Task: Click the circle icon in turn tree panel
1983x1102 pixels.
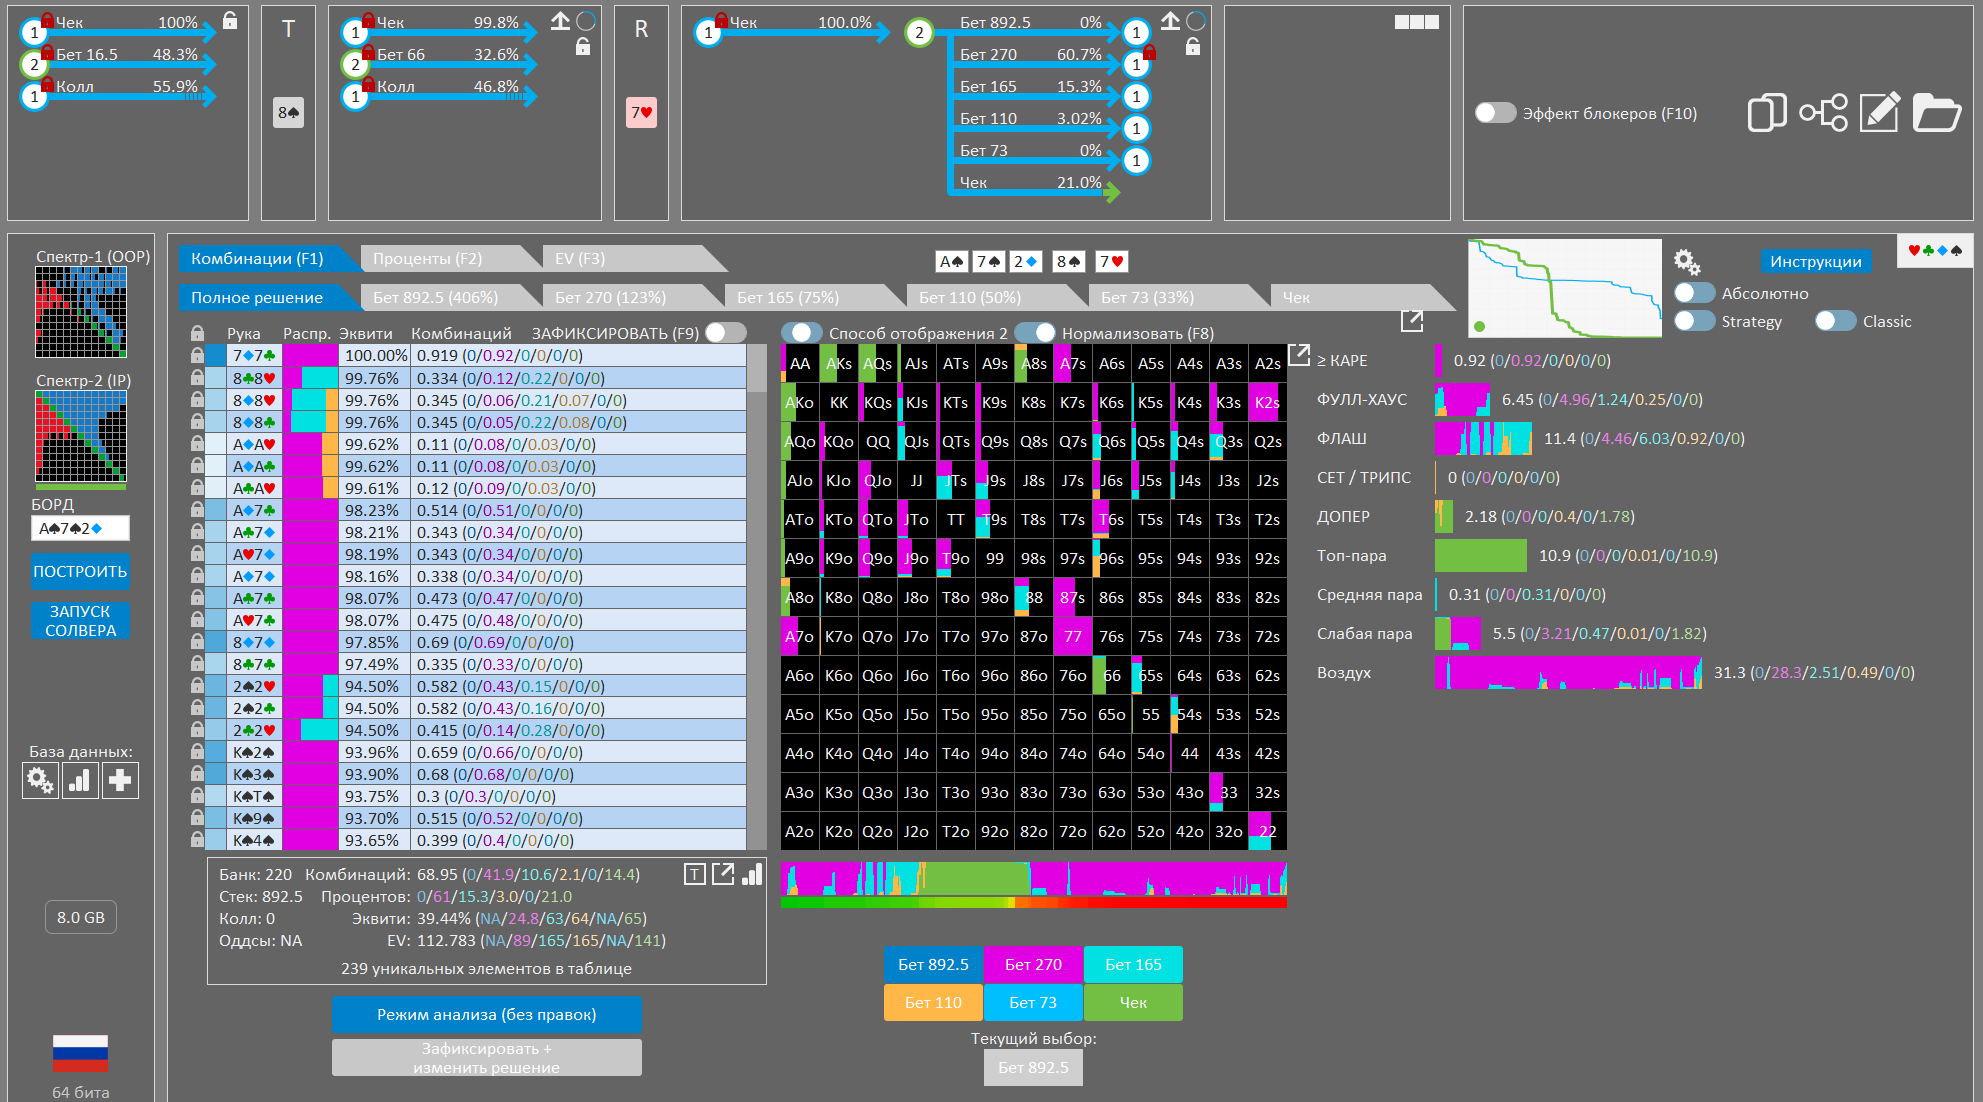Action: 586,21
